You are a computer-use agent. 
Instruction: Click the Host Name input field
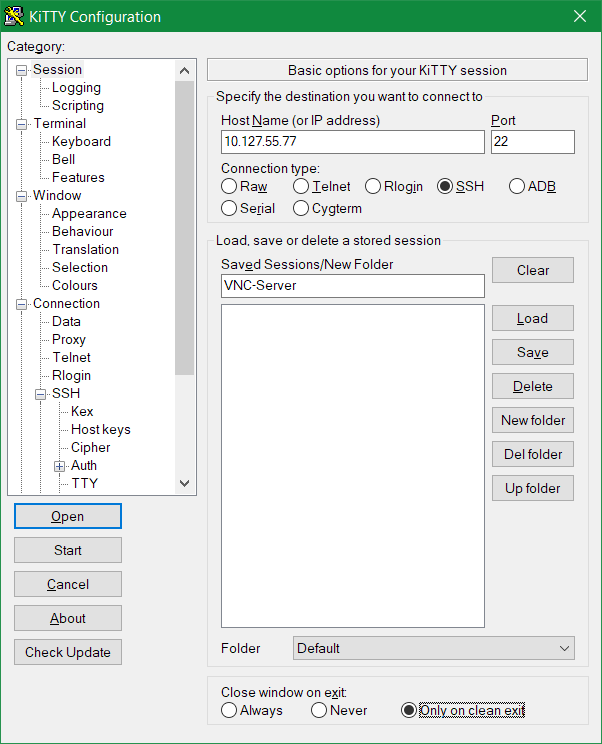pyautogui.click(x=352, y=142)
